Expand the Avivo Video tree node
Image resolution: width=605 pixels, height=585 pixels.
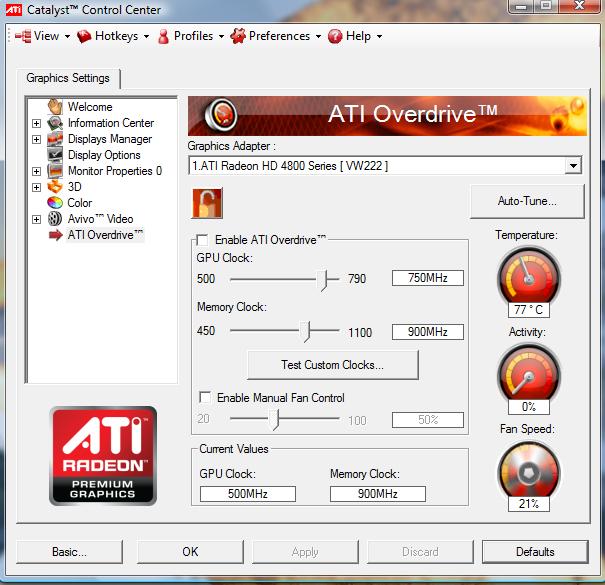[x=36, y=220]
